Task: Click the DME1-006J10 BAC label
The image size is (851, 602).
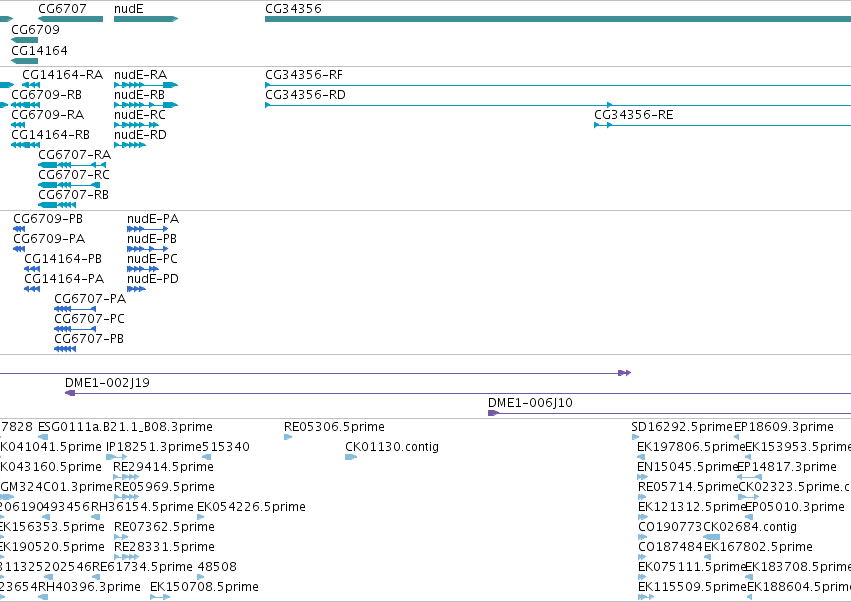Action: pyautogui.click(x=530, y=403)
